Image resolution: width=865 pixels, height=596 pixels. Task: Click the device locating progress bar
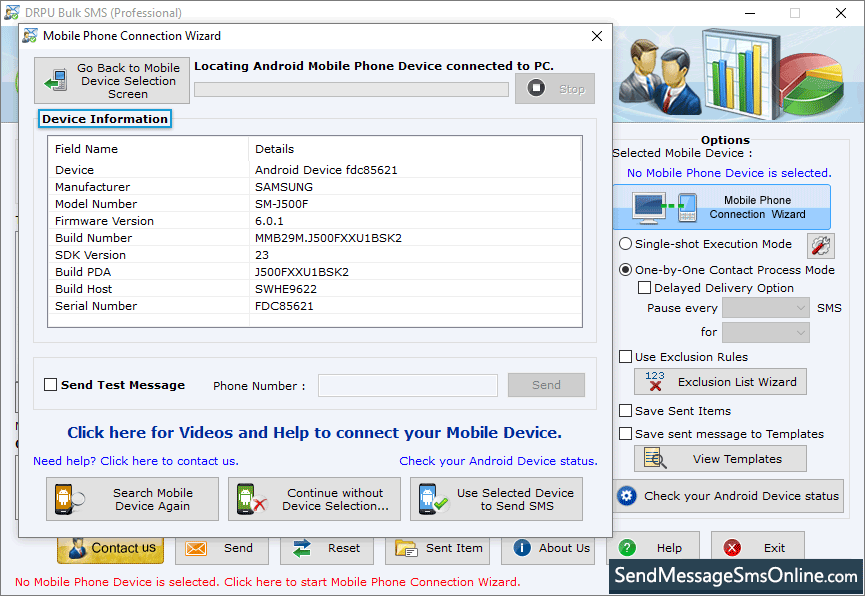click(x=351, y=89)
